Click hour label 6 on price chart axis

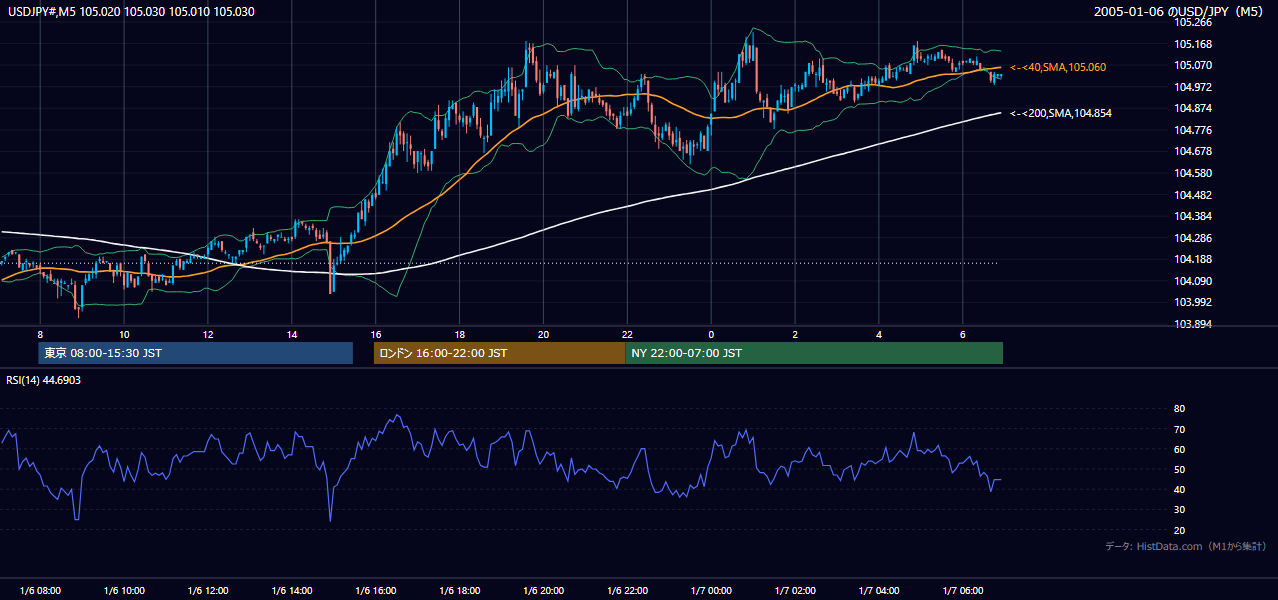(962, 334)
